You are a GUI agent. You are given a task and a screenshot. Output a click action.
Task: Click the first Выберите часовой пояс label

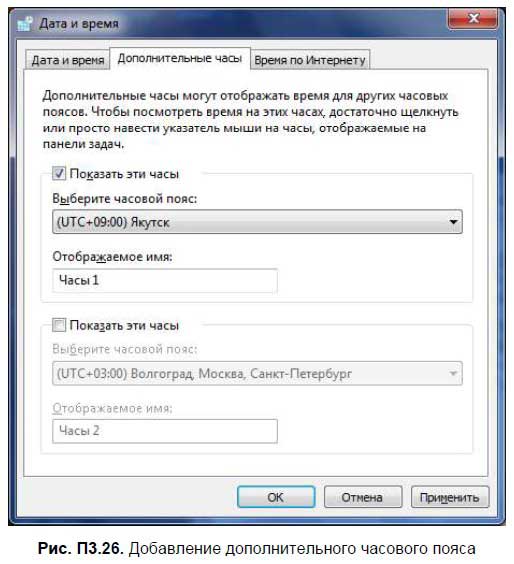[124, 199]
